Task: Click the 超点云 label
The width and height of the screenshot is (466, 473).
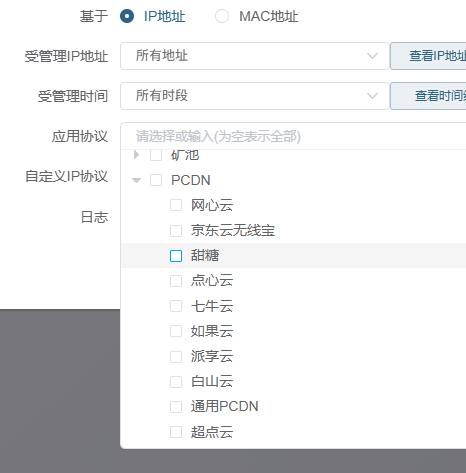Action: 212,432
